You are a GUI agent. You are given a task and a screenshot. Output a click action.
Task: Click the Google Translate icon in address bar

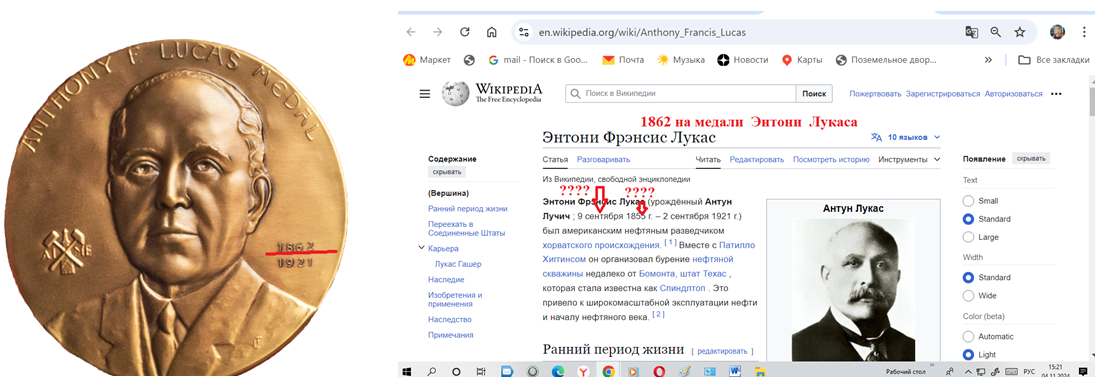click(971, 32)
